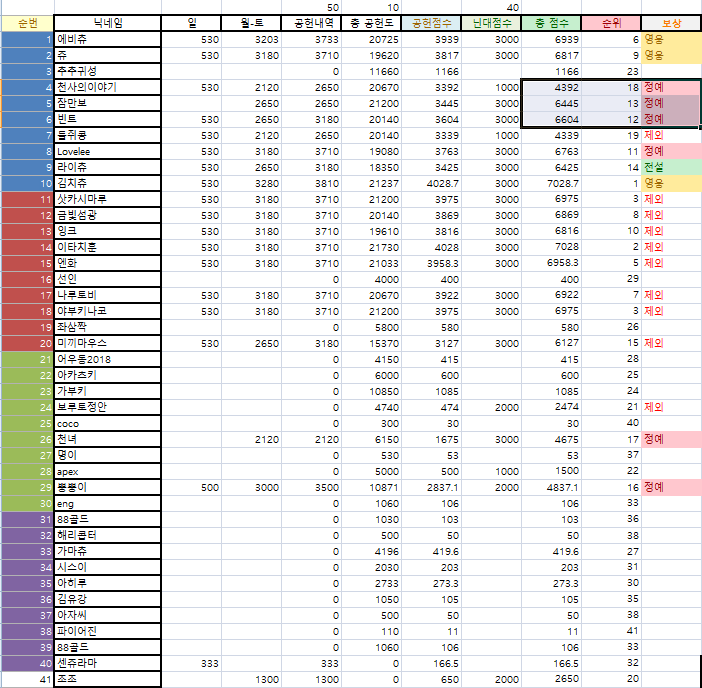Click the total score cell 4837.1
702x688 pixels.
[551, 486]
